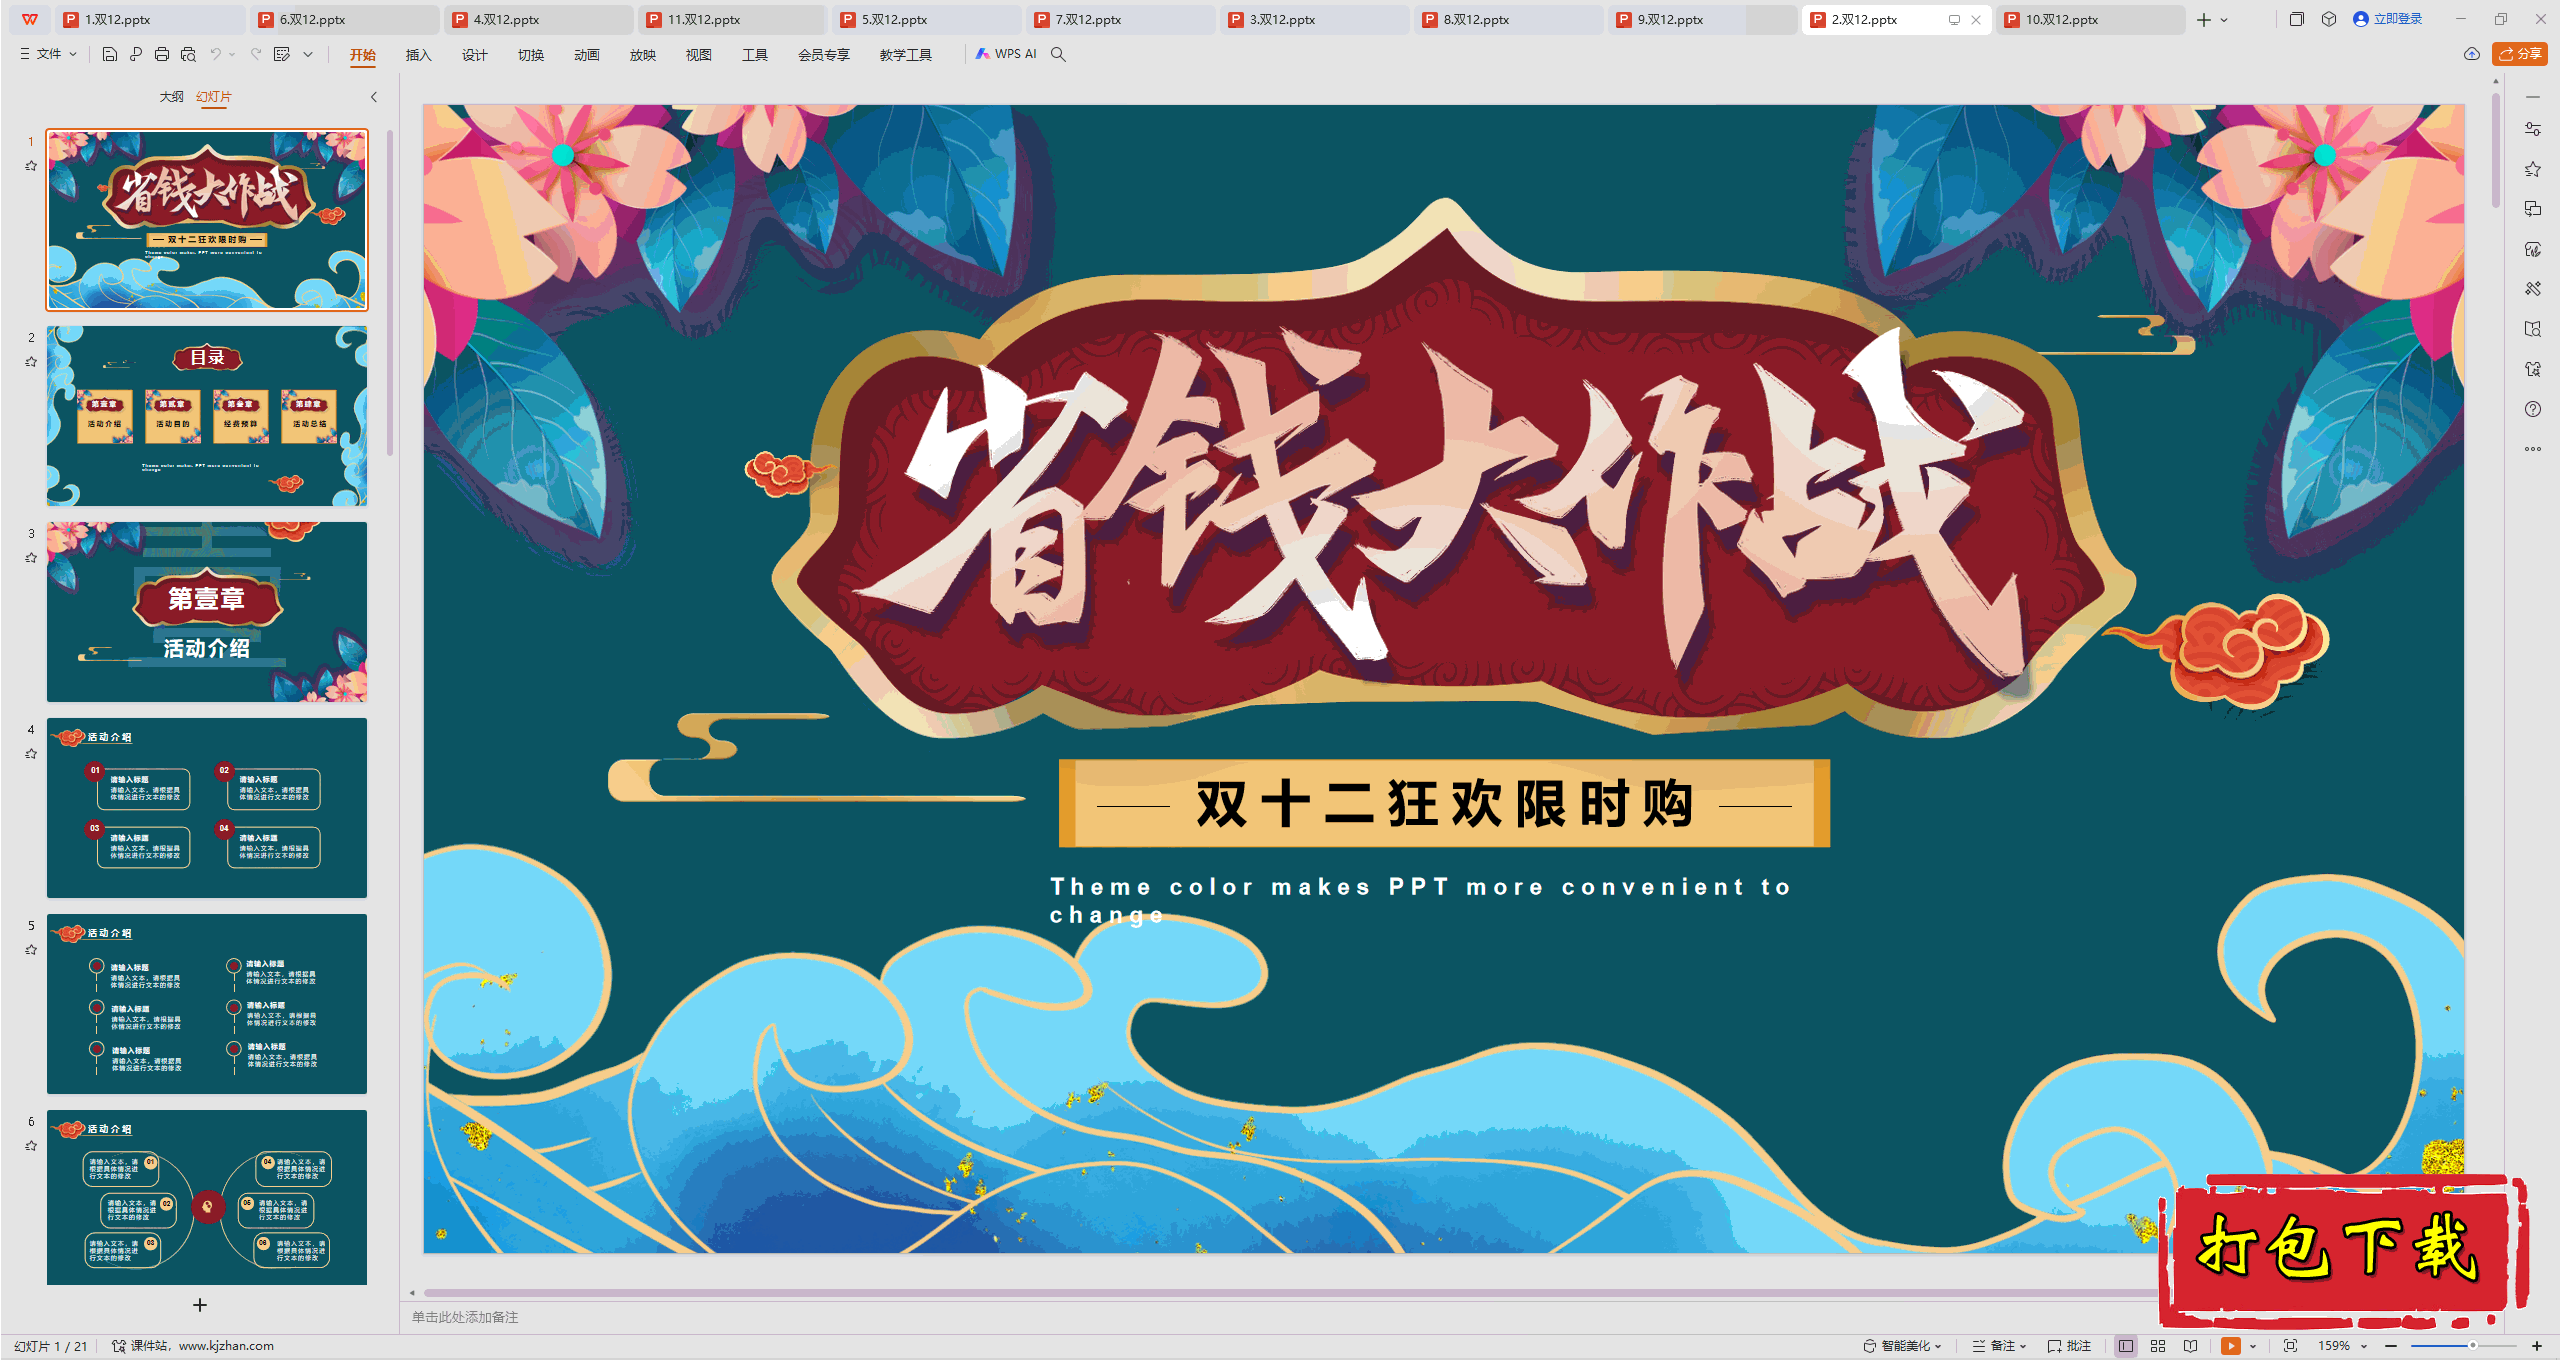The width and height of the screenshot is (2560, 1360).
Task: Mark slide 1 with its star icon
Action: [31, 166]
